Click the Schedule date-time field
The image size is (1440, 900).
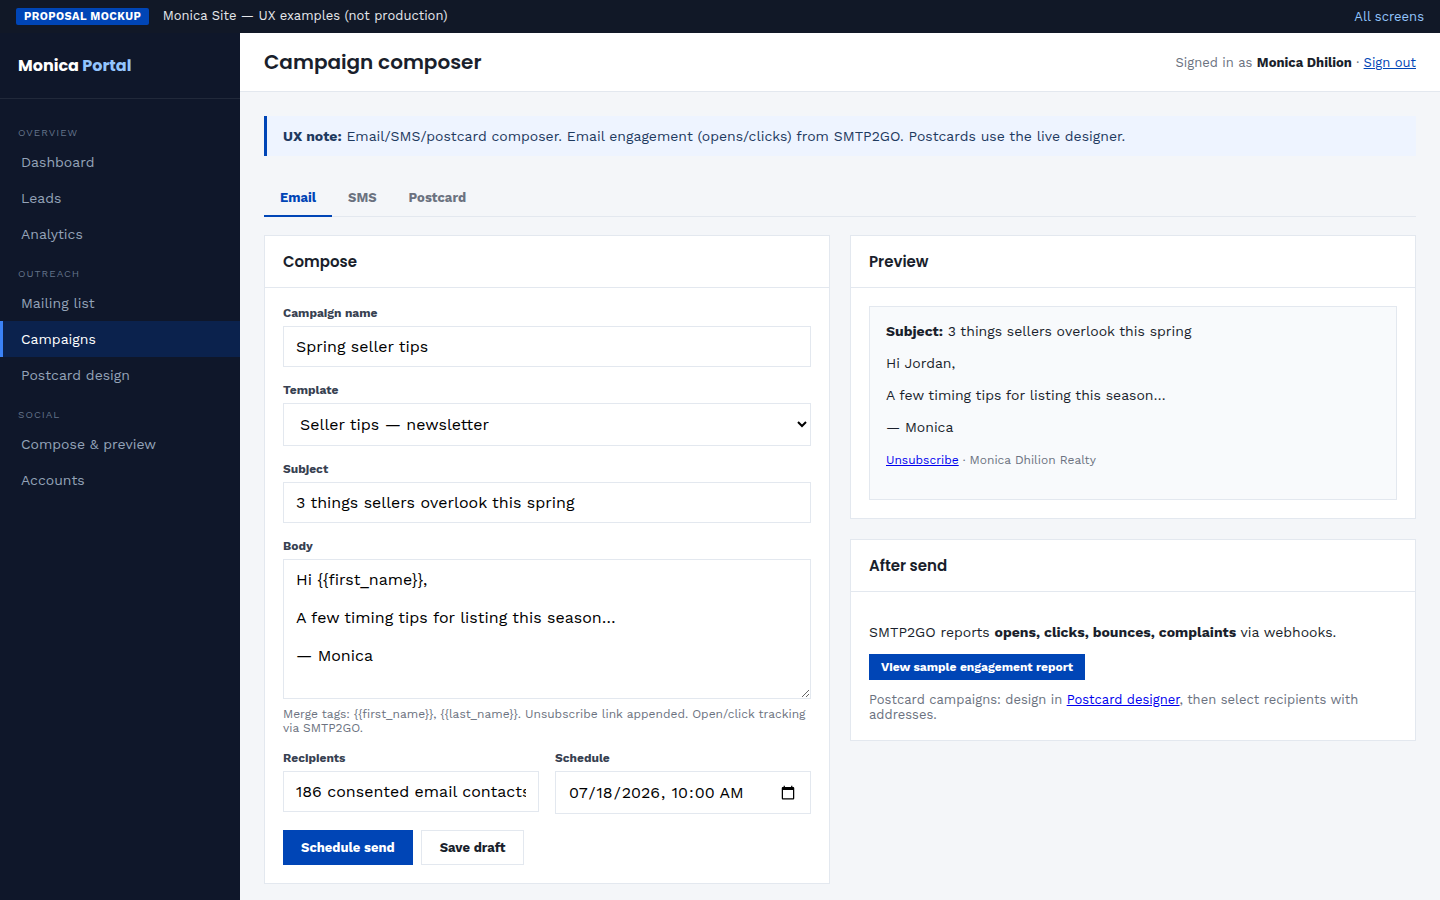coord(683,793)
